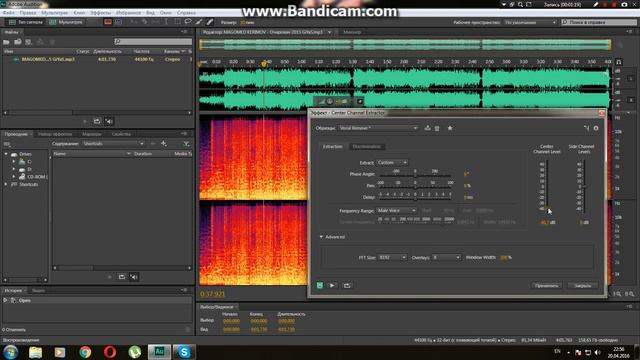
Task: Click the headphones icon beside the time ruler
Action: tap(619, 62)
